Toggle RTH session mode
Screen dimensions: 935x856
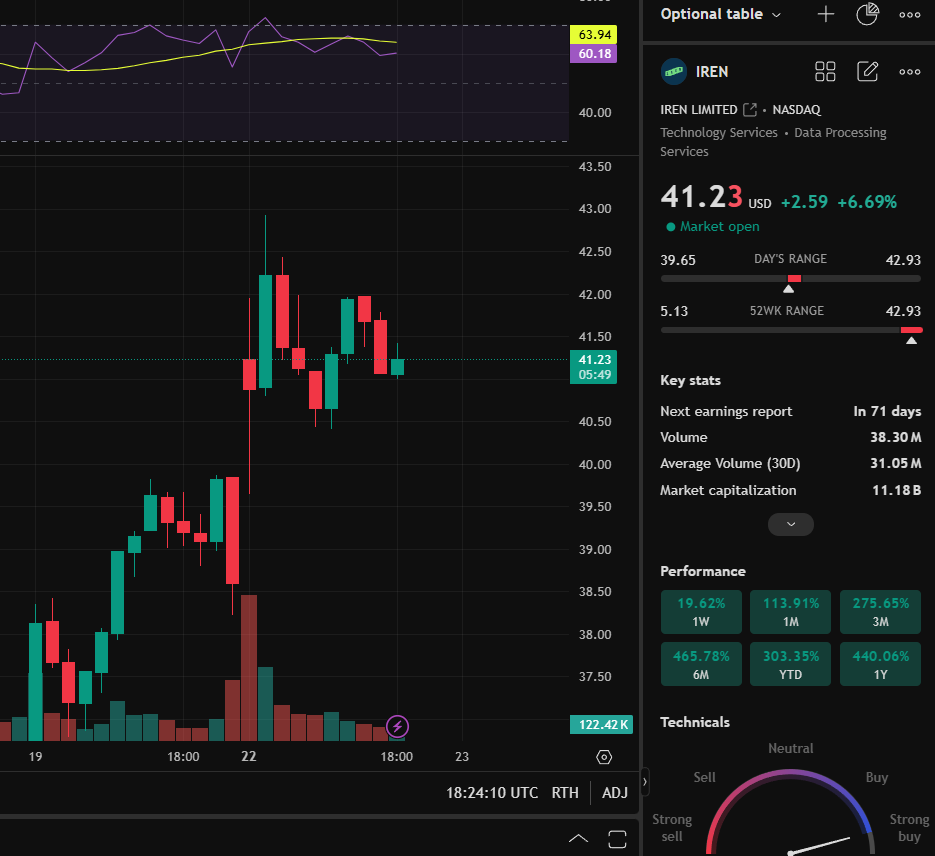click(x=565, y=793)
